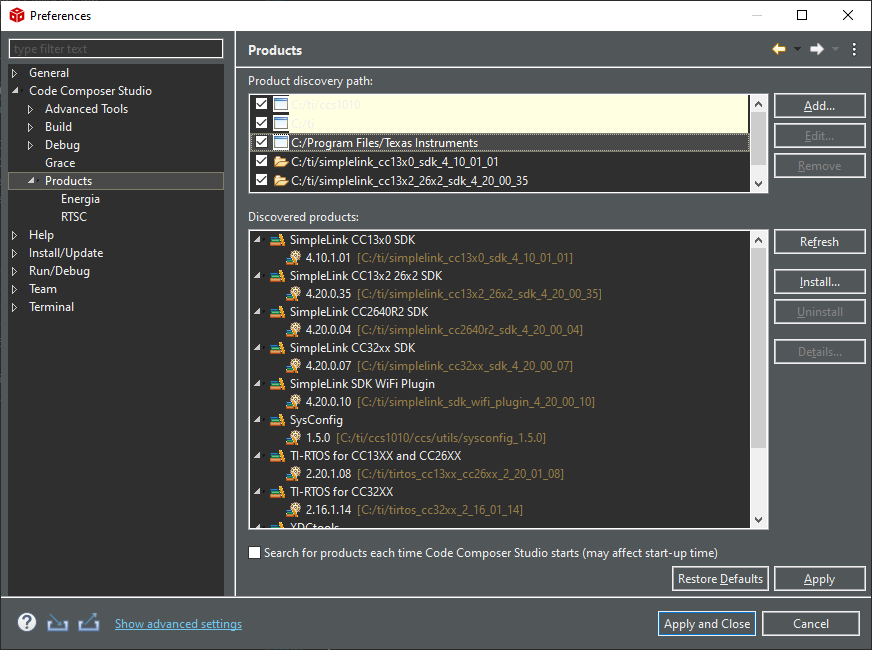Expand the General preferences node
Image resolution: width=872 pixels, height=650 pixels.
click(x=15, y=73)
